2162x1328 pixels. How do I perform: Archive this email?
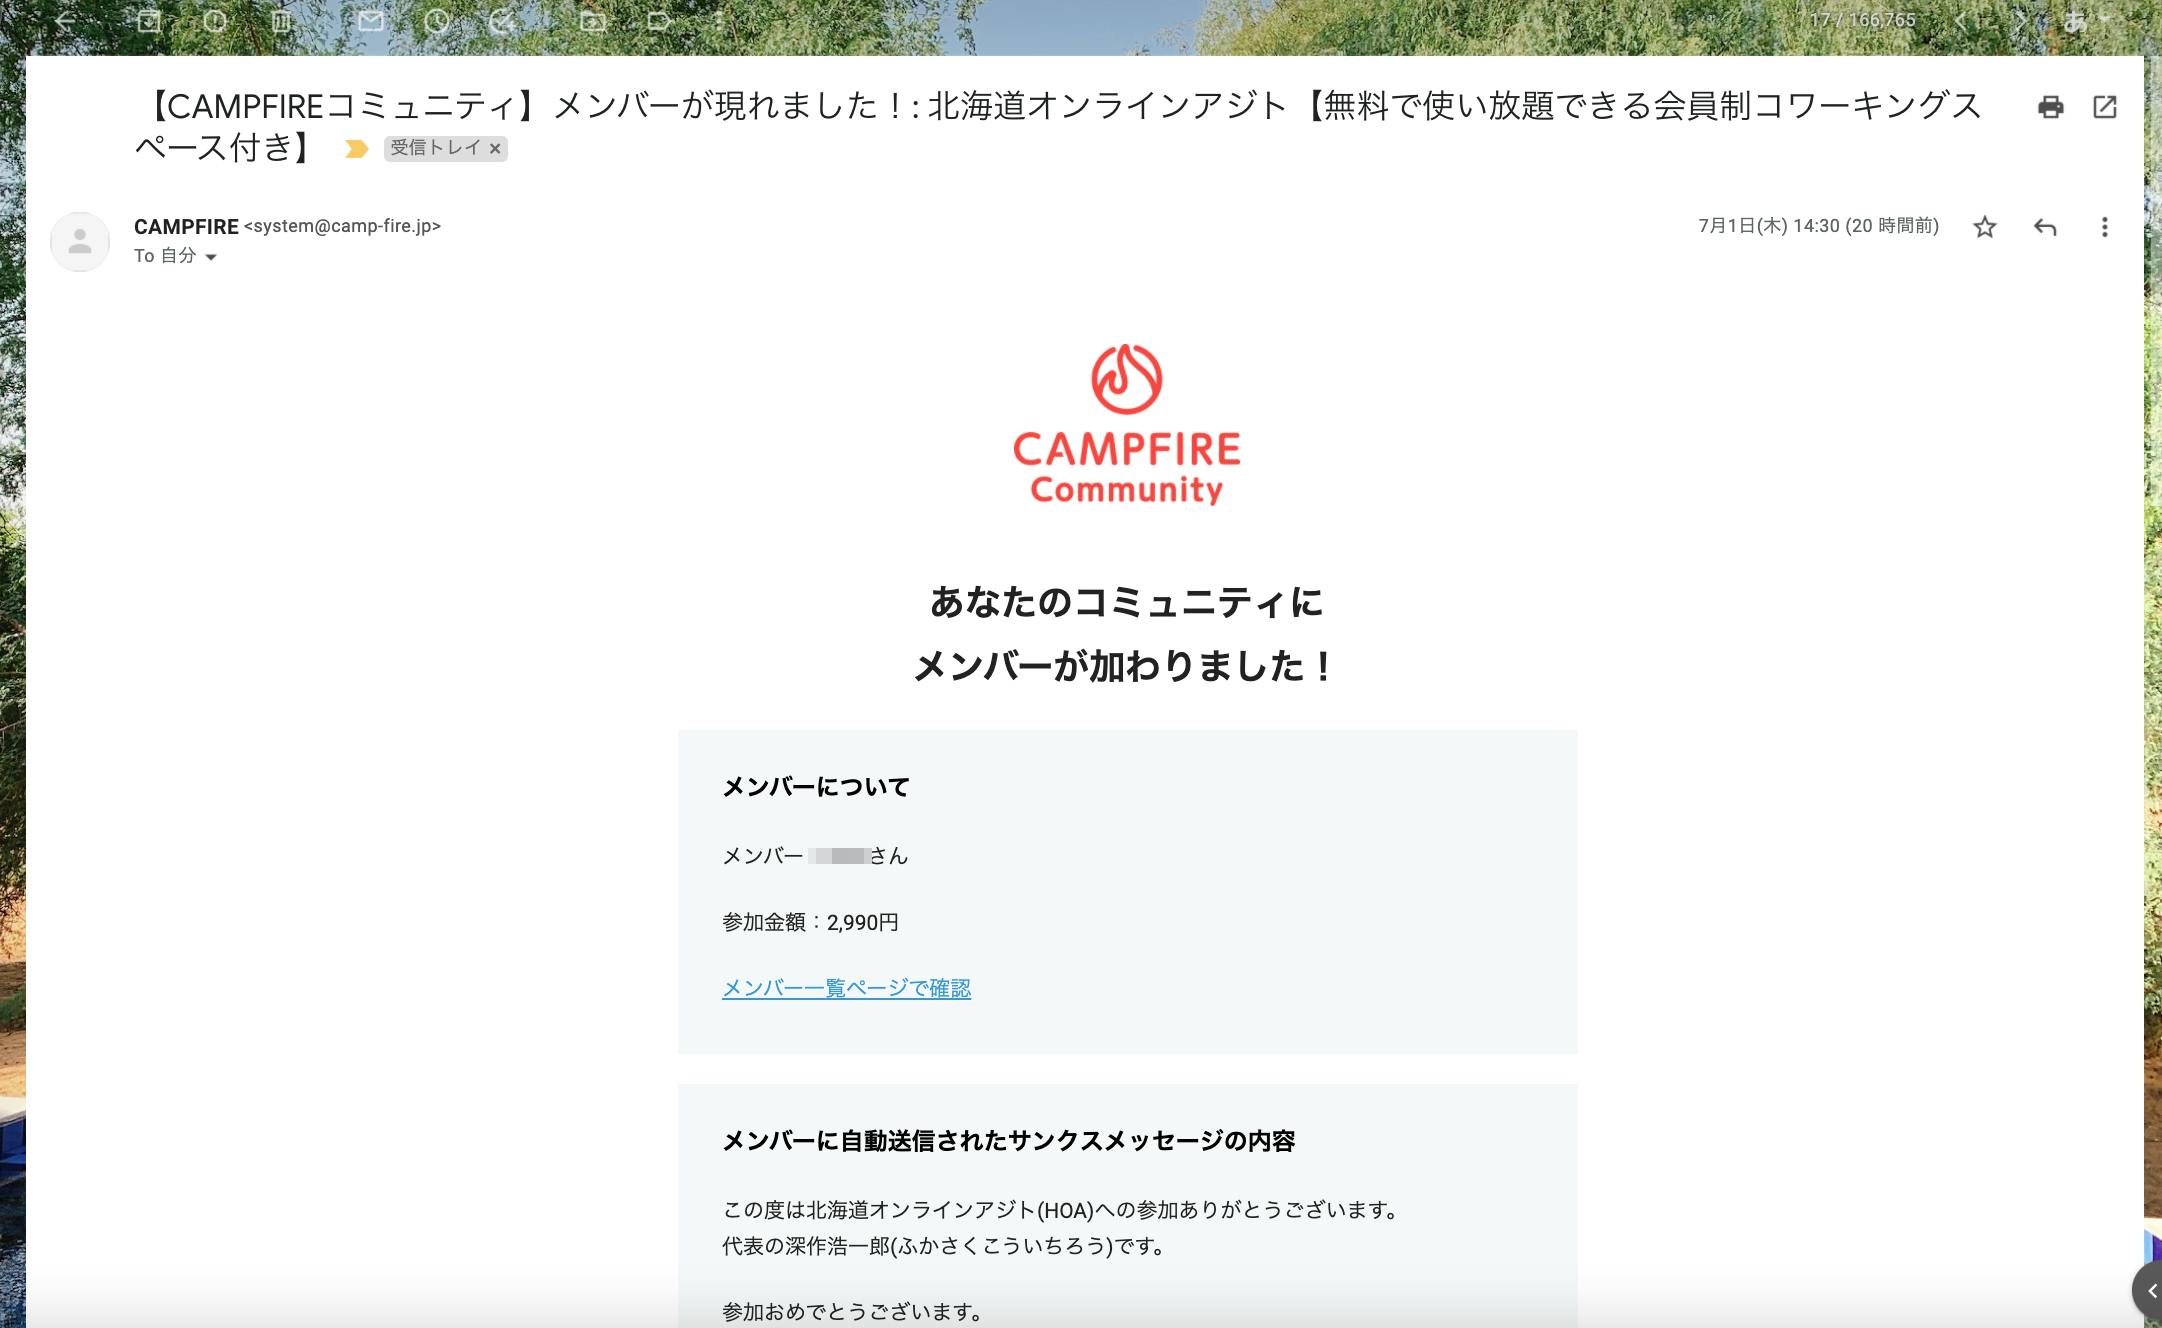tap(149, 21)
